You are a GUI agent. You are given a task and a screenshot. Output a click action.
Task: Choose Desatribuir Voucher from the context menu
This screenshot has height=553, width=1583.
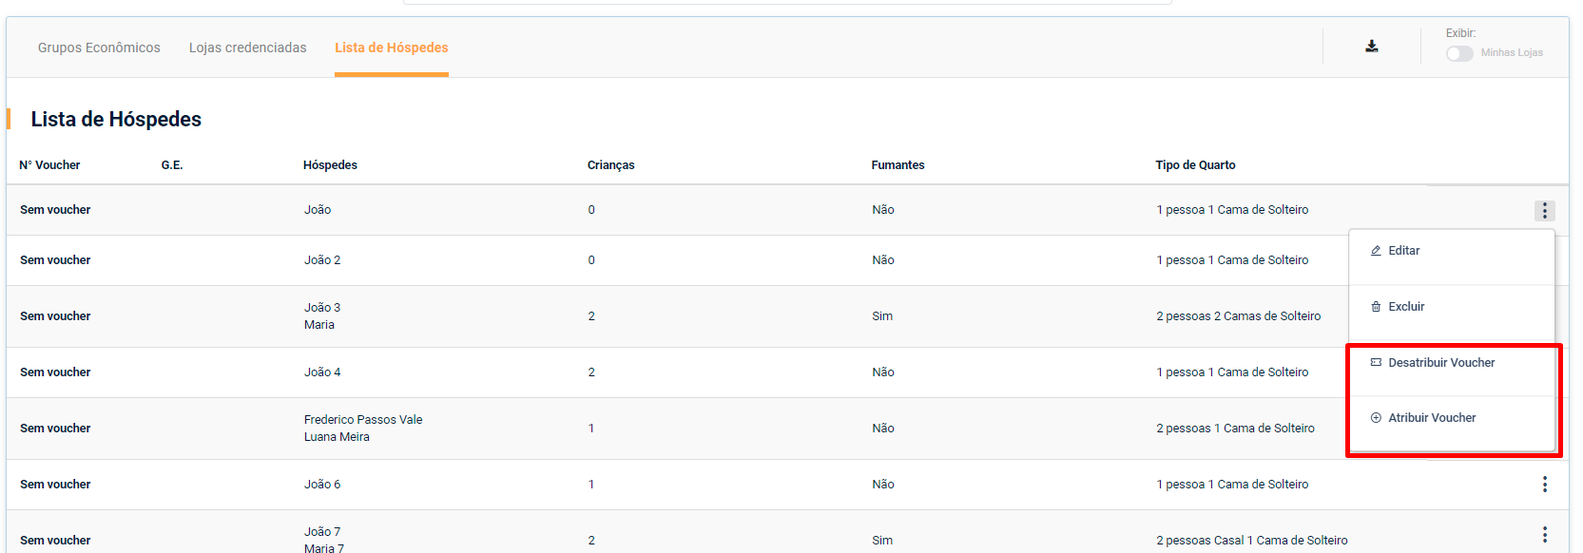point(1441,363)
